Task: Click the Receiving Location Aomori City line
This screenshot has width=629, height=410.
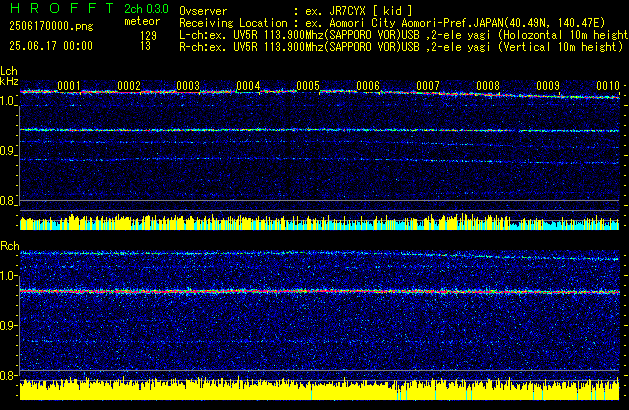Action: click(392, 23)
